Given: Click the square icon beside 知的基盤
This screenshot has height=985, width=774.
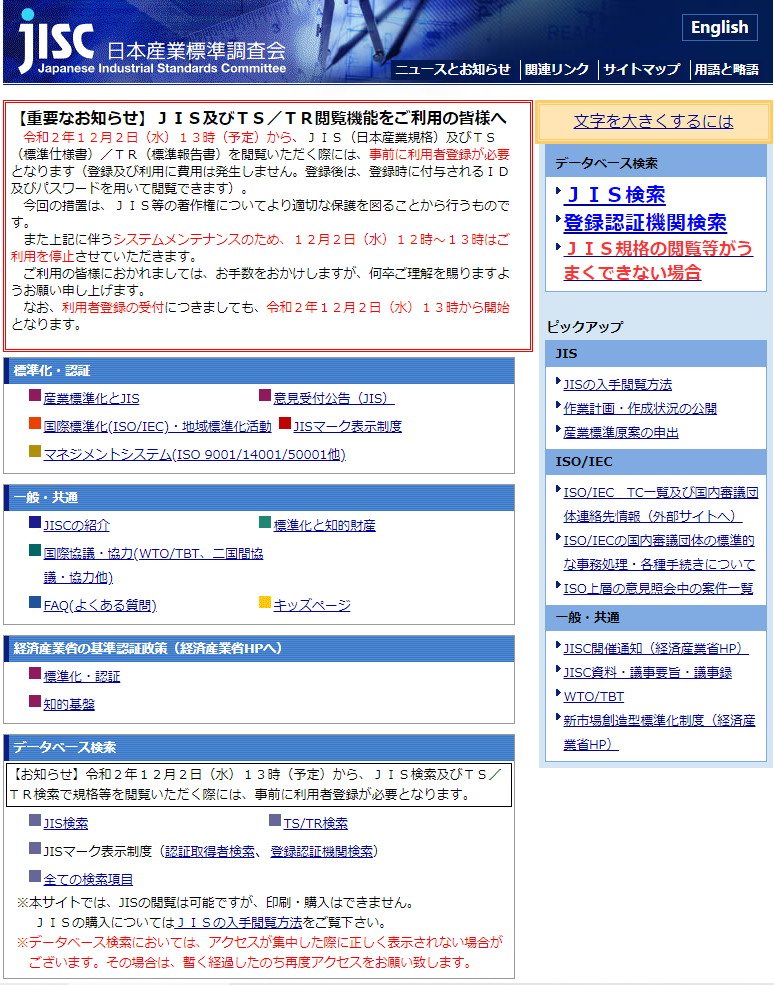Looking at the screenshot, I should coord(35,701).
